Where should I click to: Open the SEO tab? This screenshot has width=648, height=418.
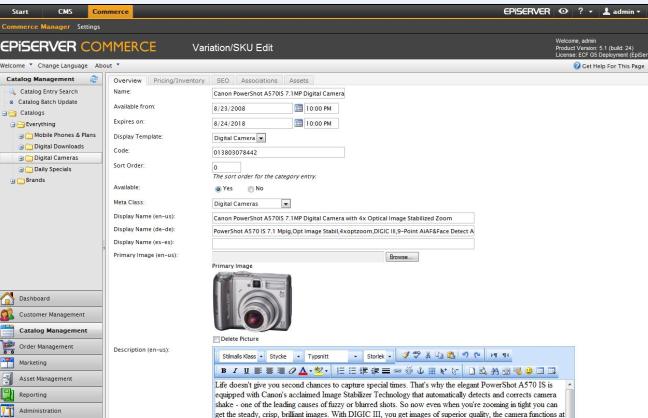click(x=223, y=79)
